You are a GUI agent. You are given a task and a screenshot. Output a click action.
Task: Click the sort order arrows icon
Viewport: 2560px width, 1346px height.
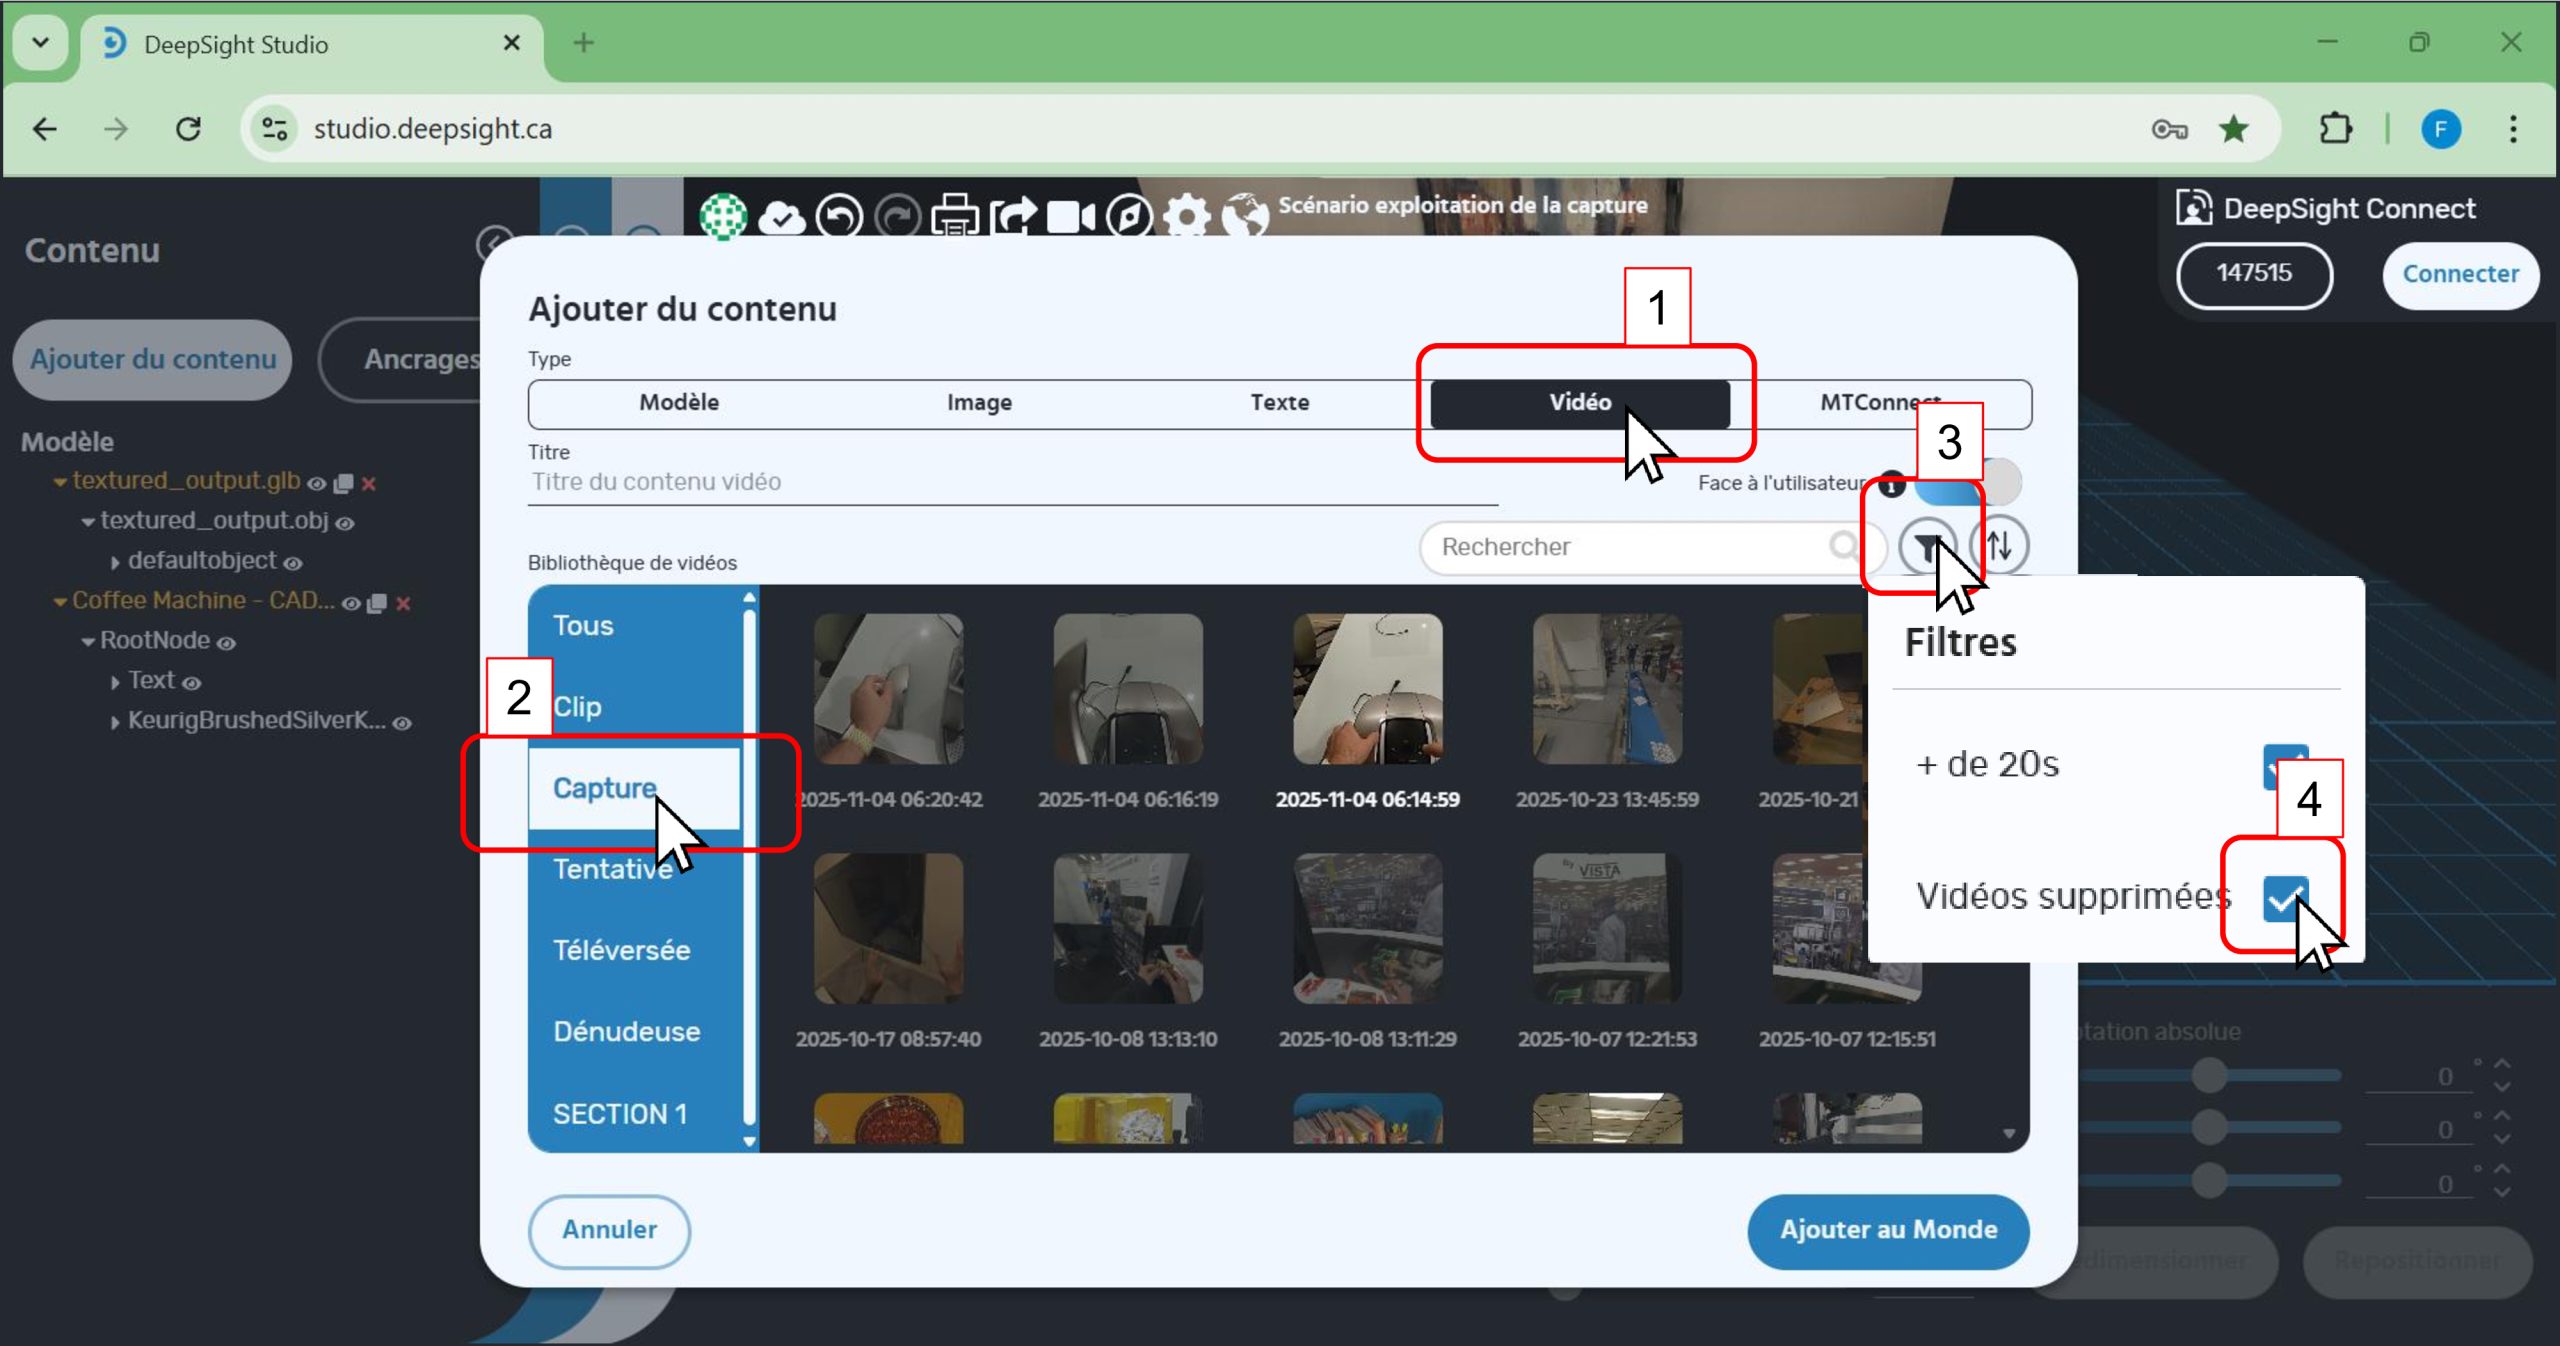pyautogui.click(x=1999, y=546)
